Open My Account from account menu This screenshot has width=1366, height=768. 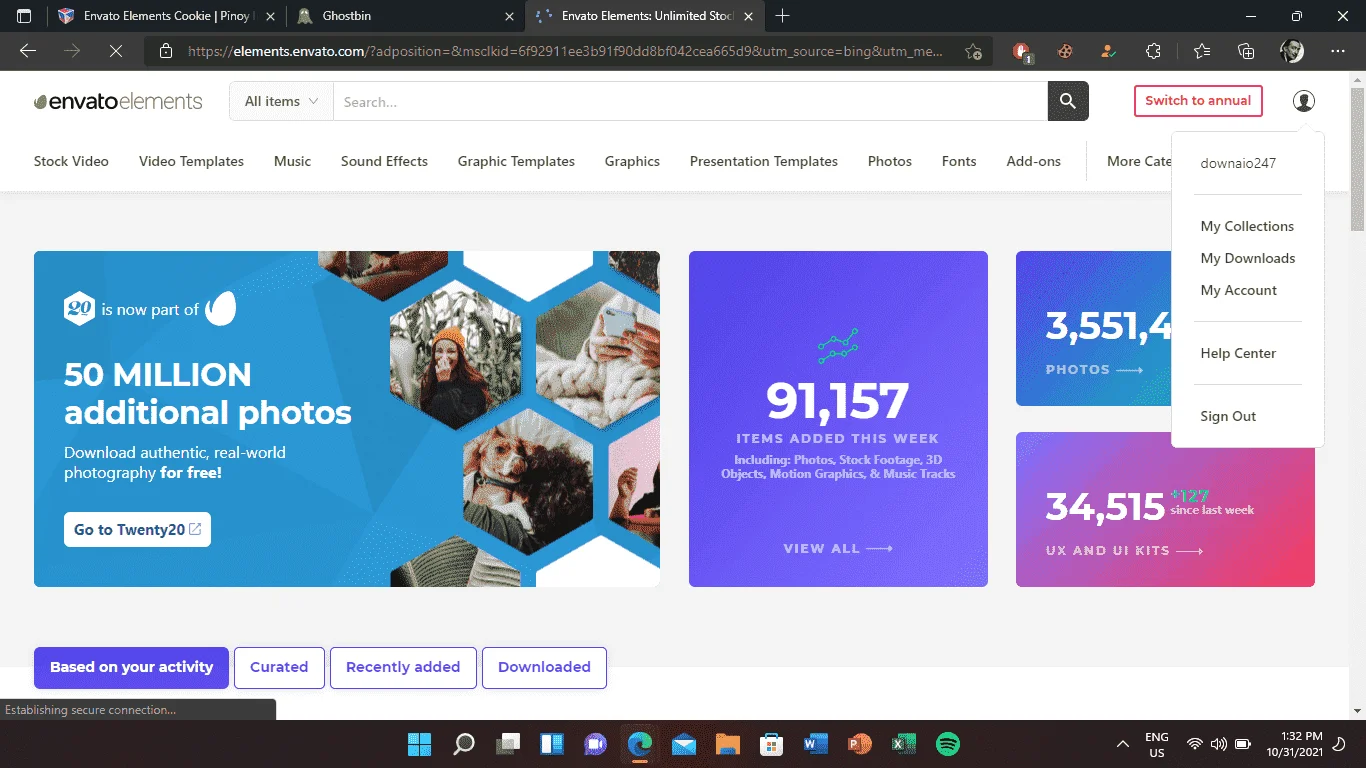click(1238, 290)
